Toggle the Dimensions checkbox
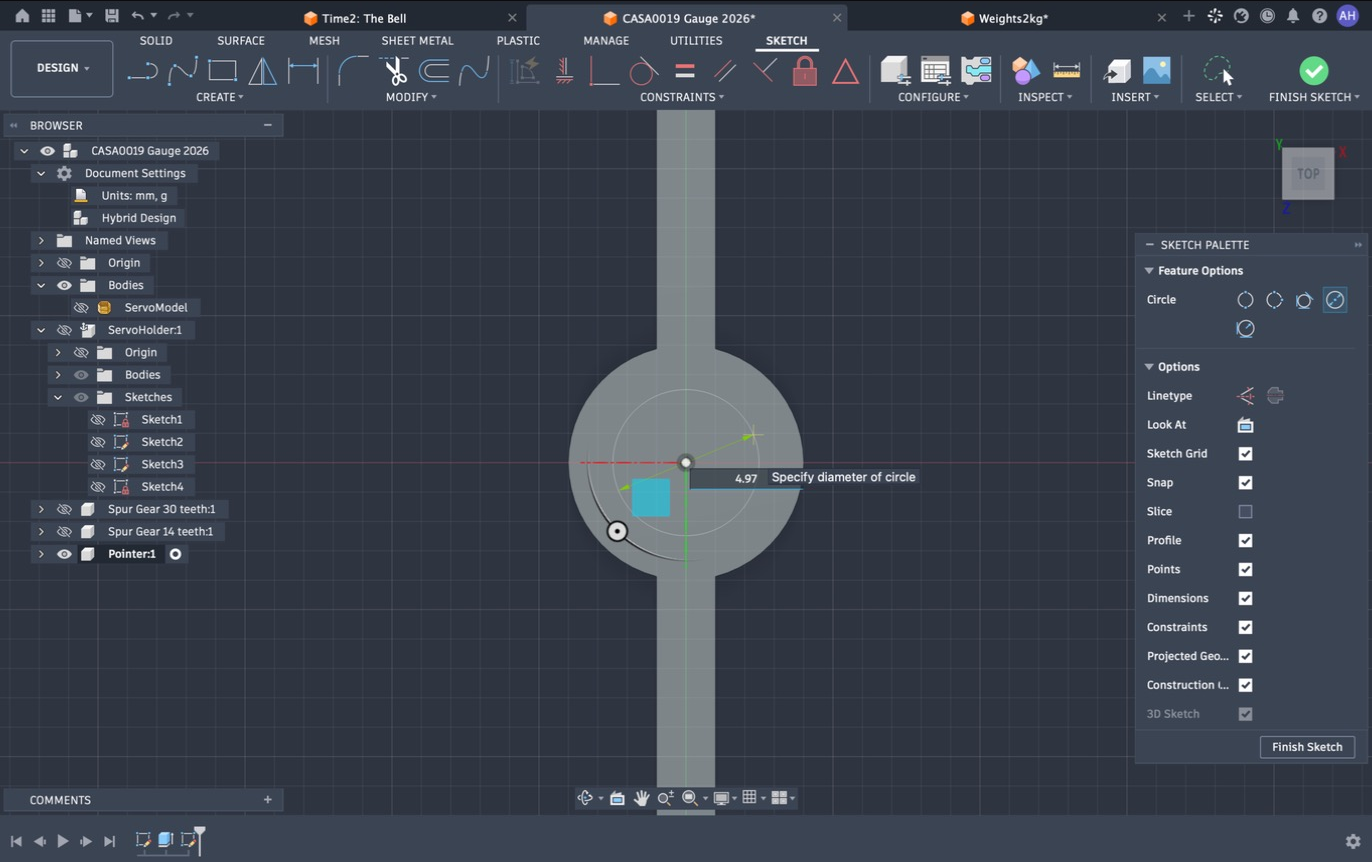1372x862 pixels. [x=1245, y=599]
